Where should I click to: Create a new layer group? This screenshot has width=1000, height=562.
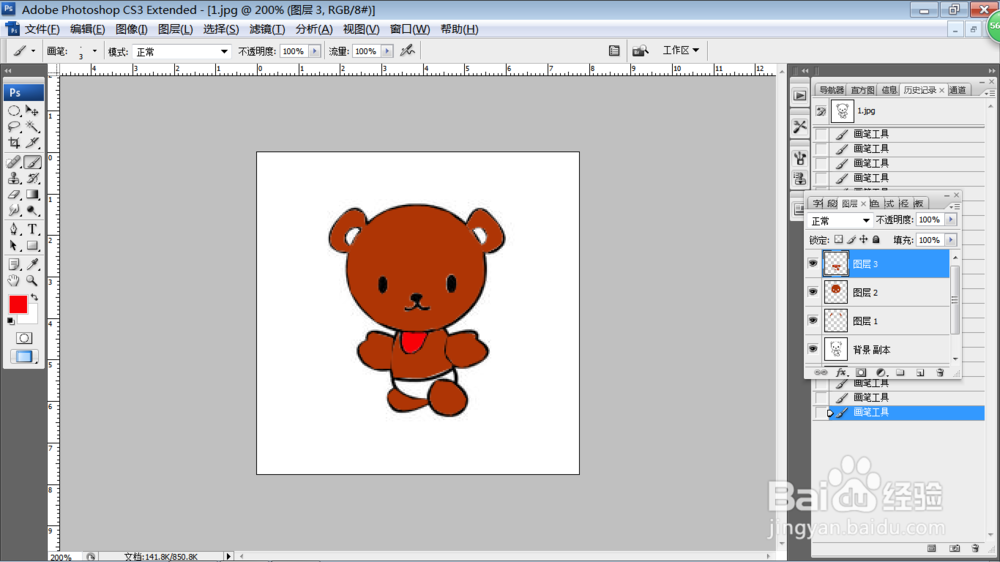(901, 373)
